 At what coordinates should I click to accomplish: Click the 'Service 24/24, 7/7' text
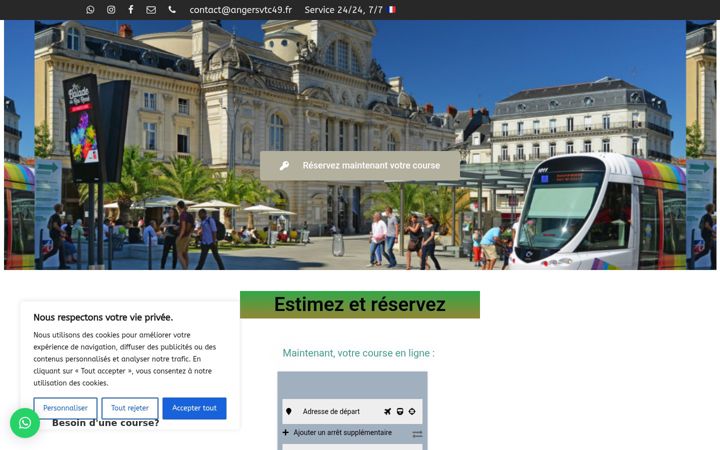343,10
